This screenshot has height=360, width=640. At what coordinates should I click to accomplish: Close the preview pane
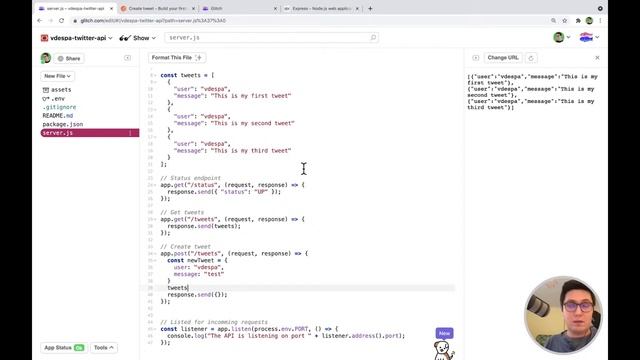tap(597, 58)
